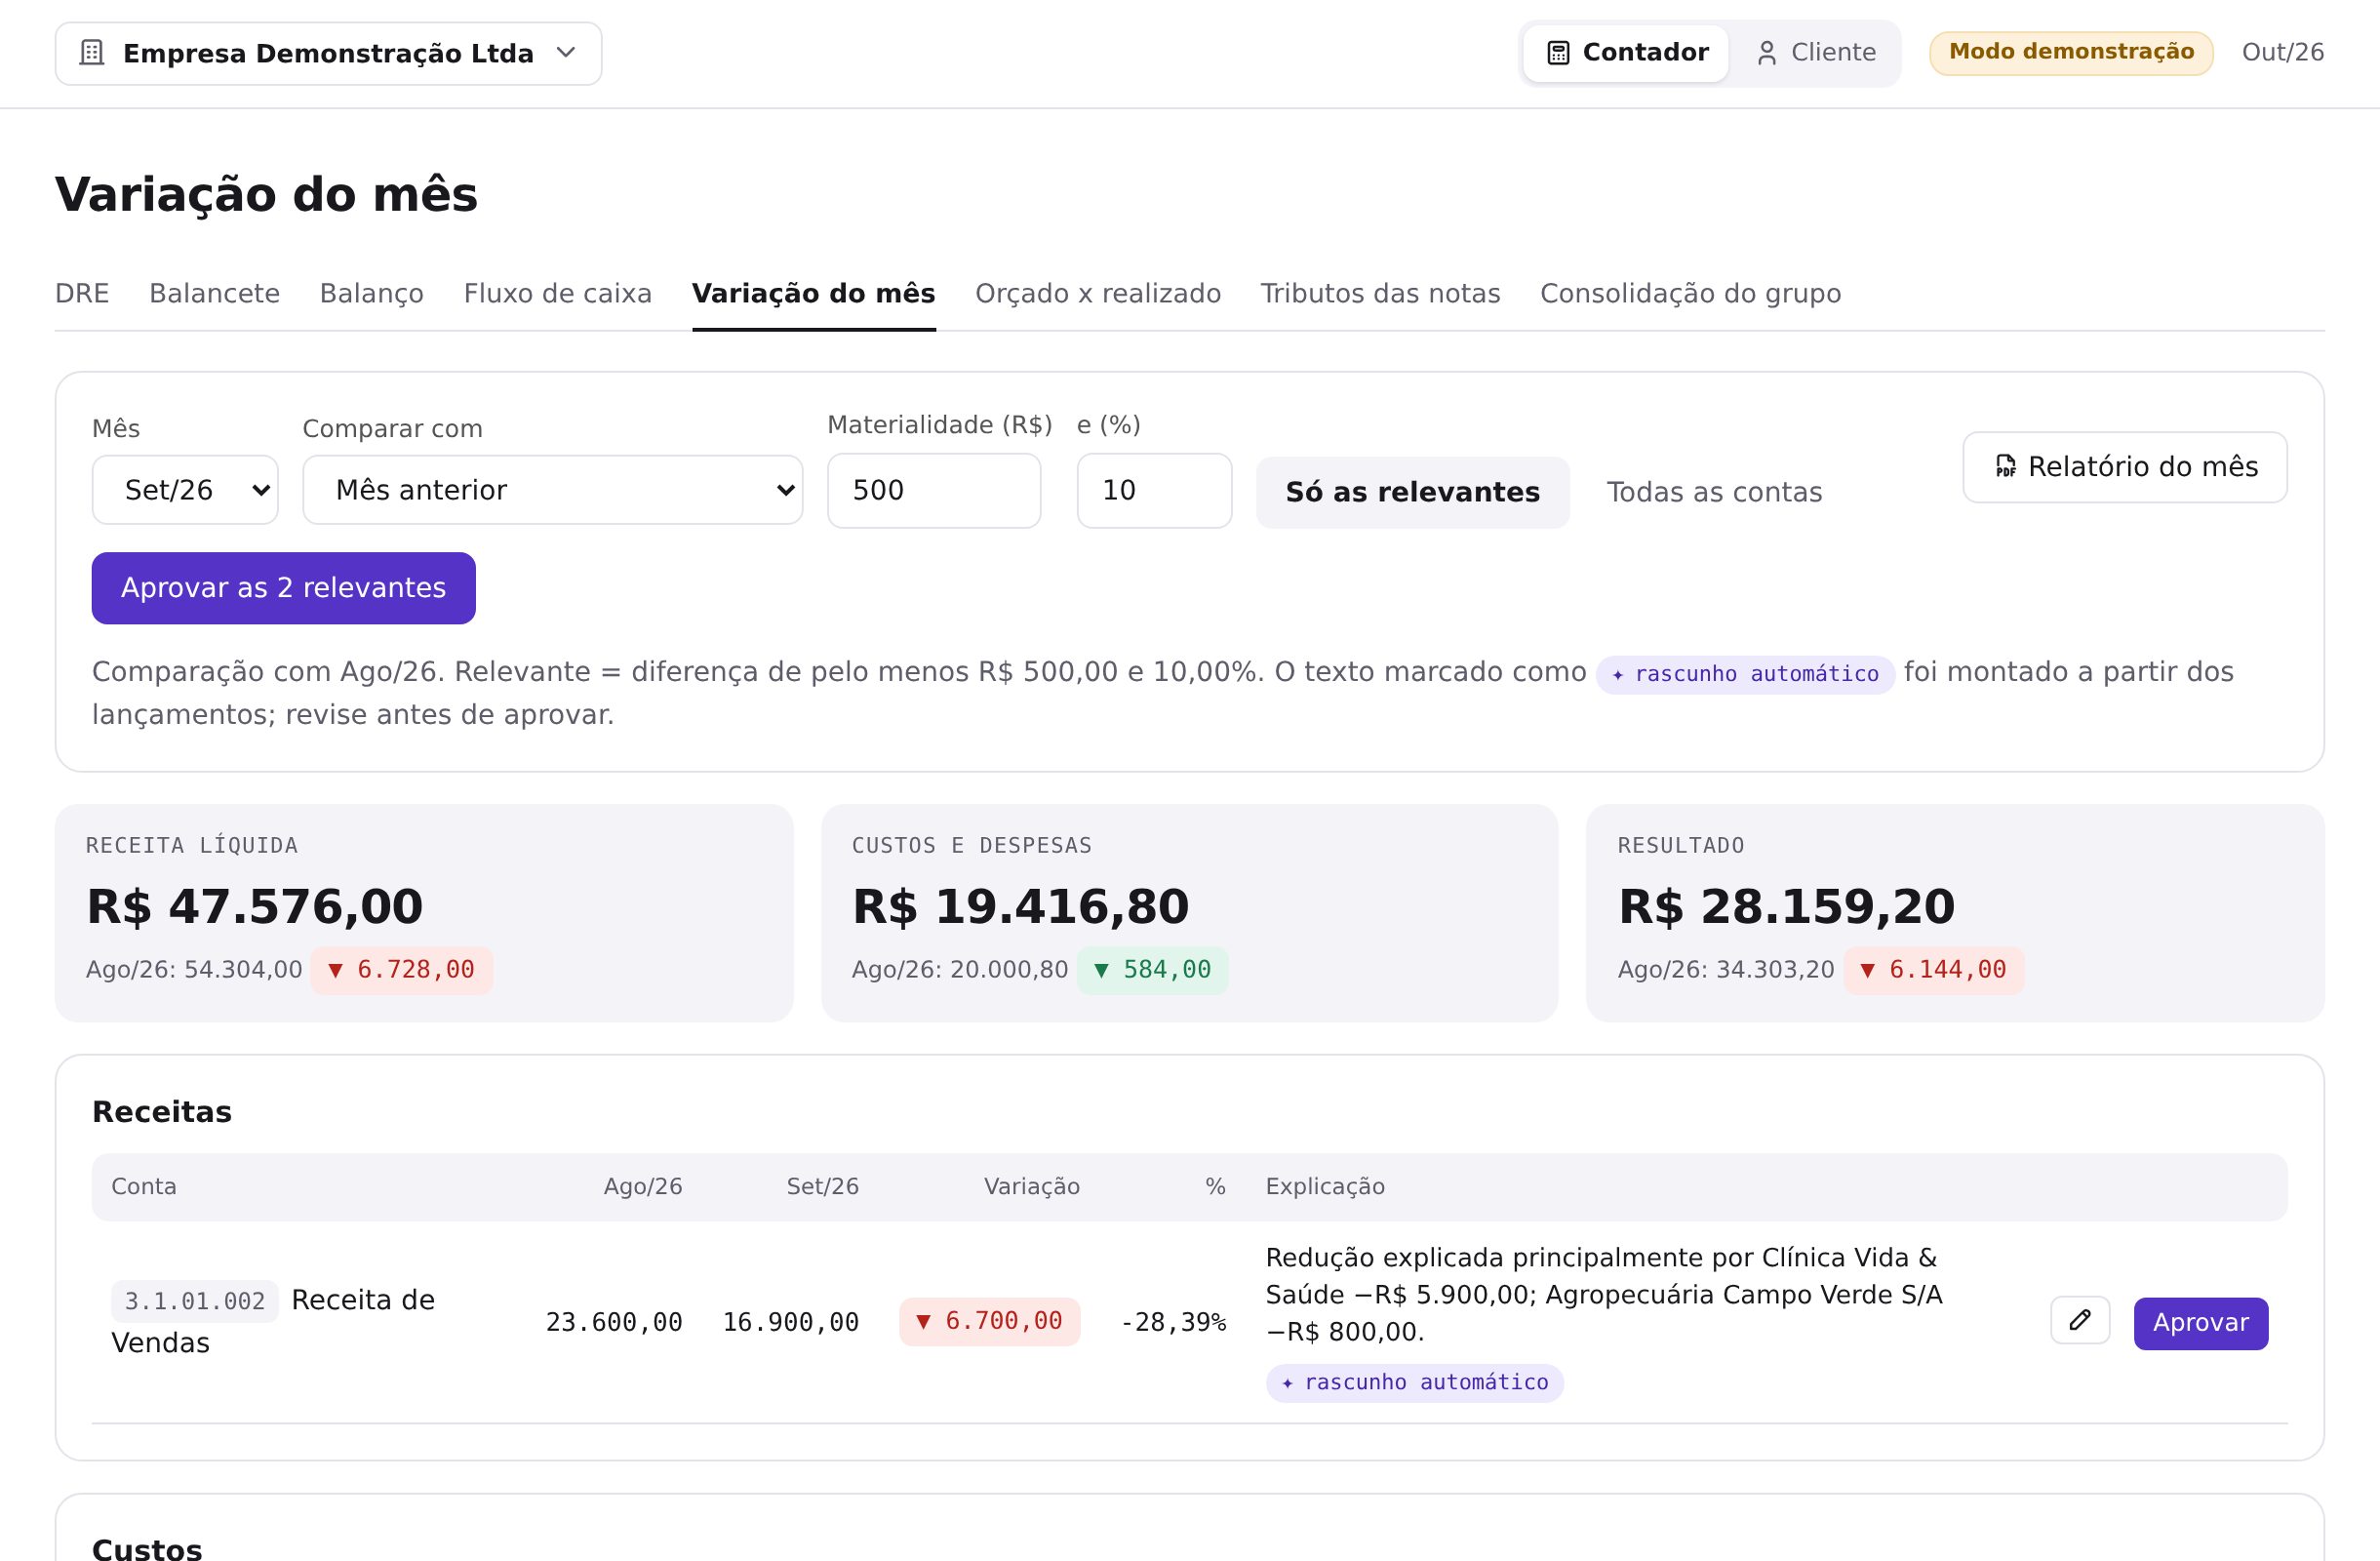2380x1561 pixels.
Task: Edit explanation with the pencil icon
Action: point(2080,1321)
